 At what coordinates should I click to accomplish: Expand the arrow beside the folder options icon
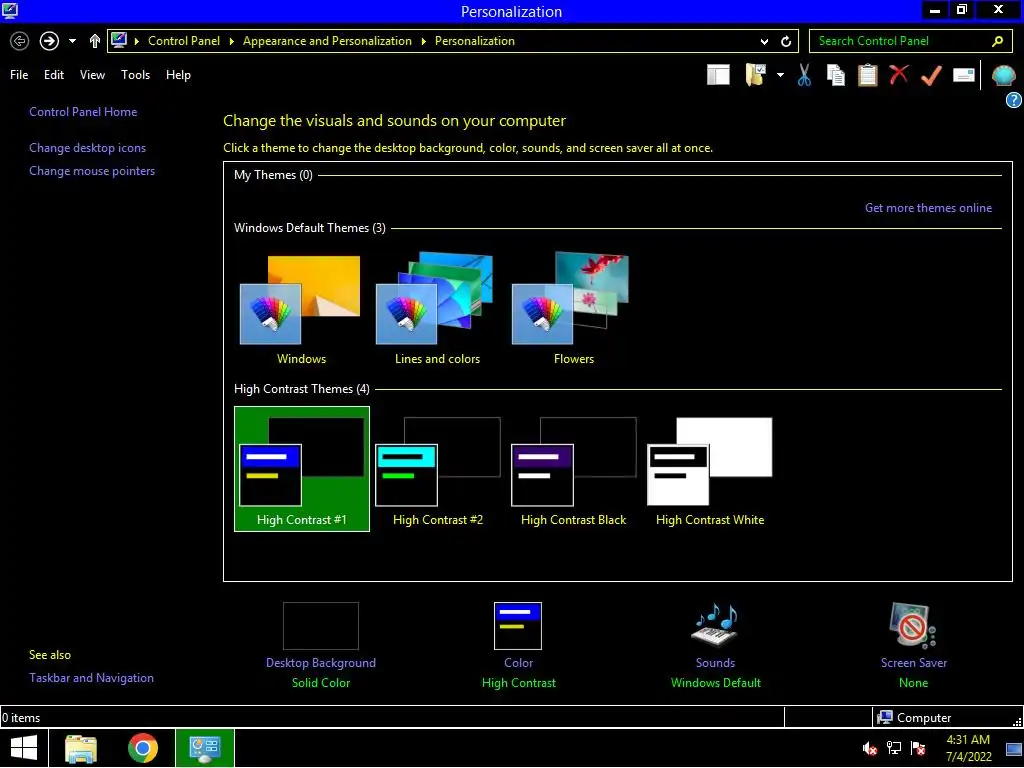tap(780, 75)
